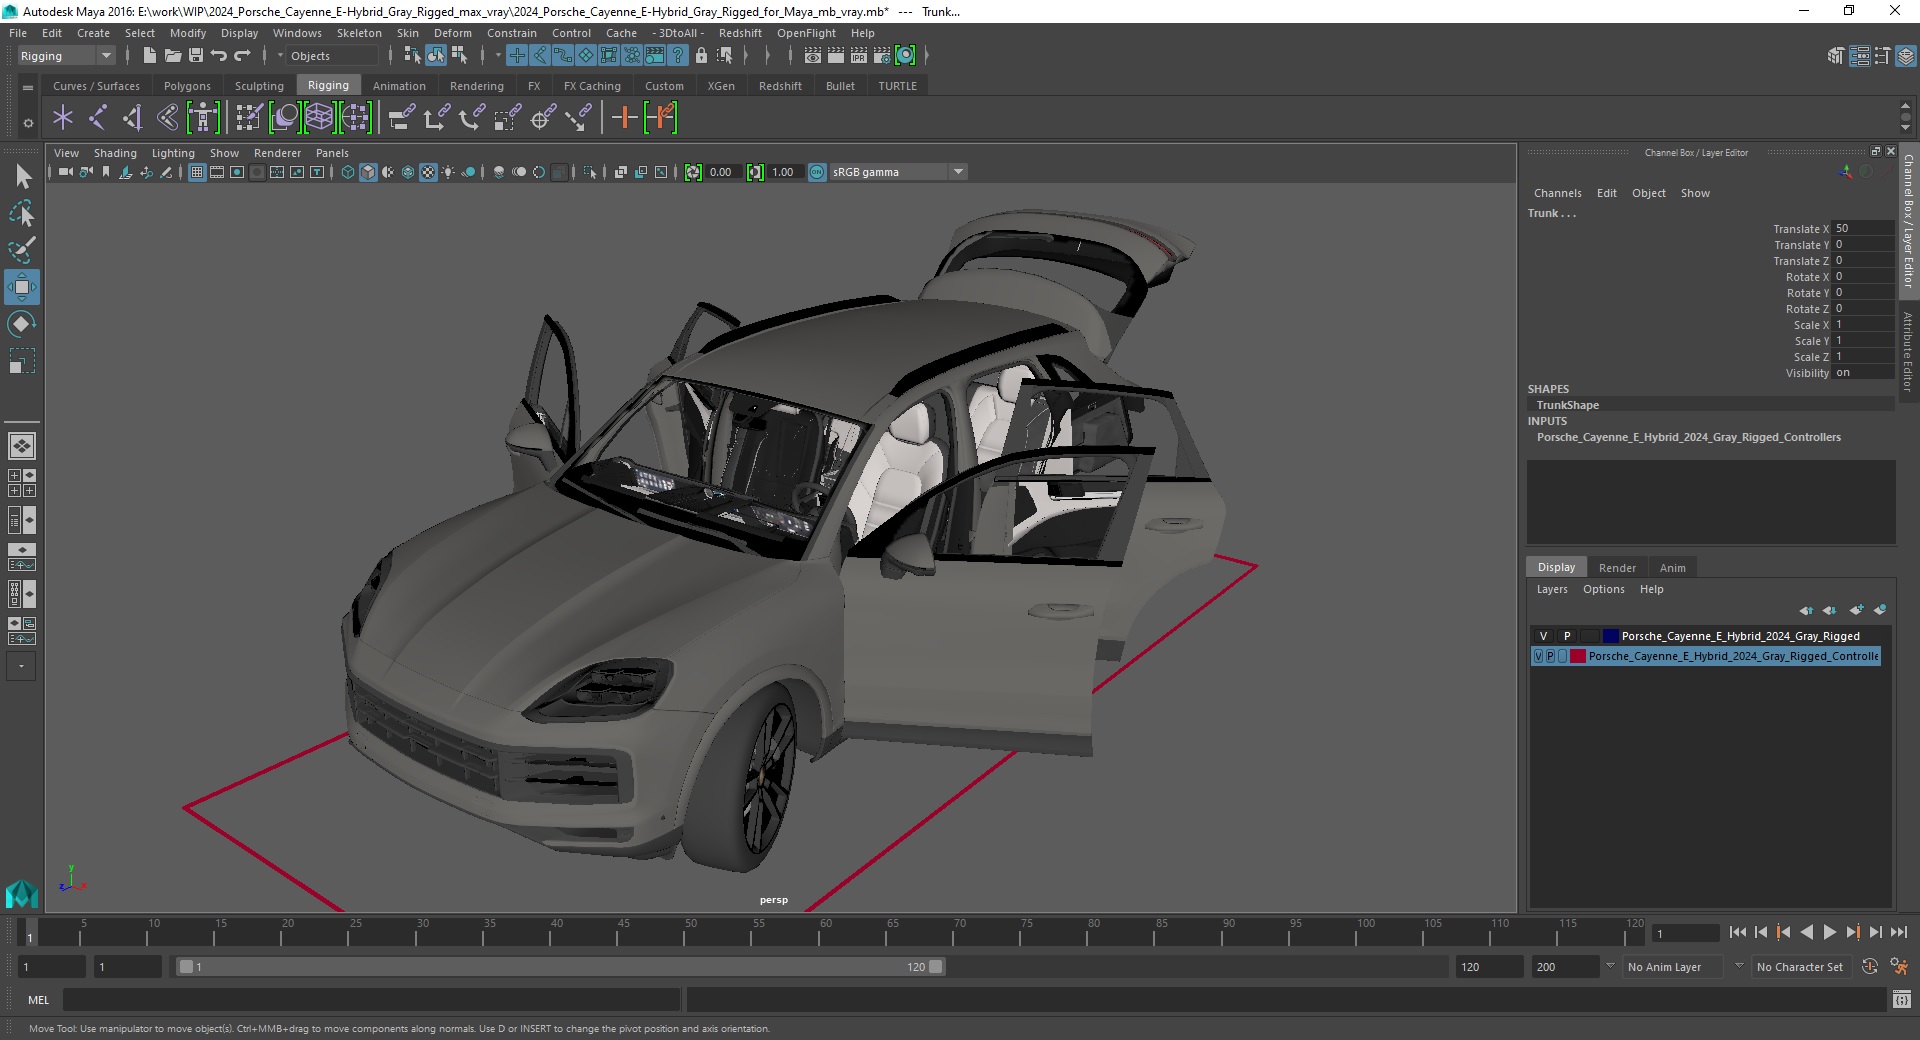Toggle the selection lock padlock icon
Viewport: 1920px width, 1040px height.
[x=701, y=56]
